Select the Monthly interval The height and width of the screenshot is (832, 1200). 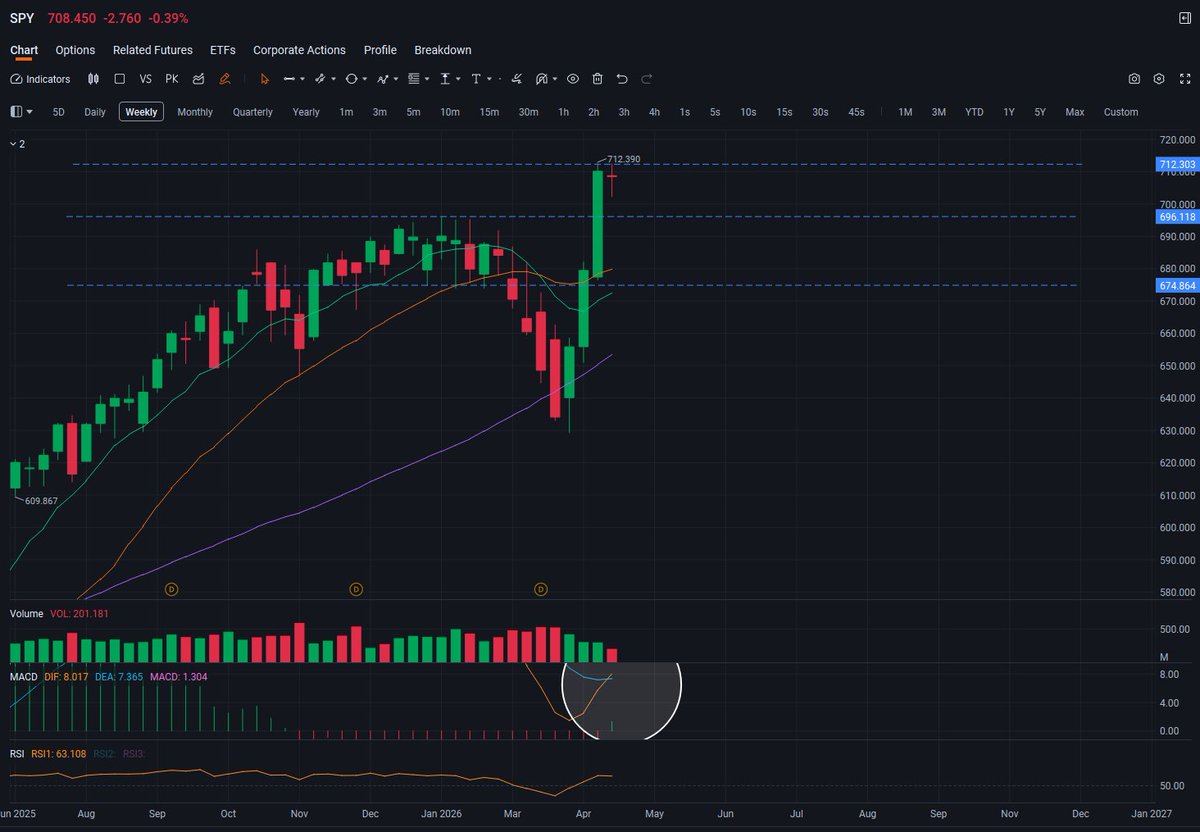[195, 112]
